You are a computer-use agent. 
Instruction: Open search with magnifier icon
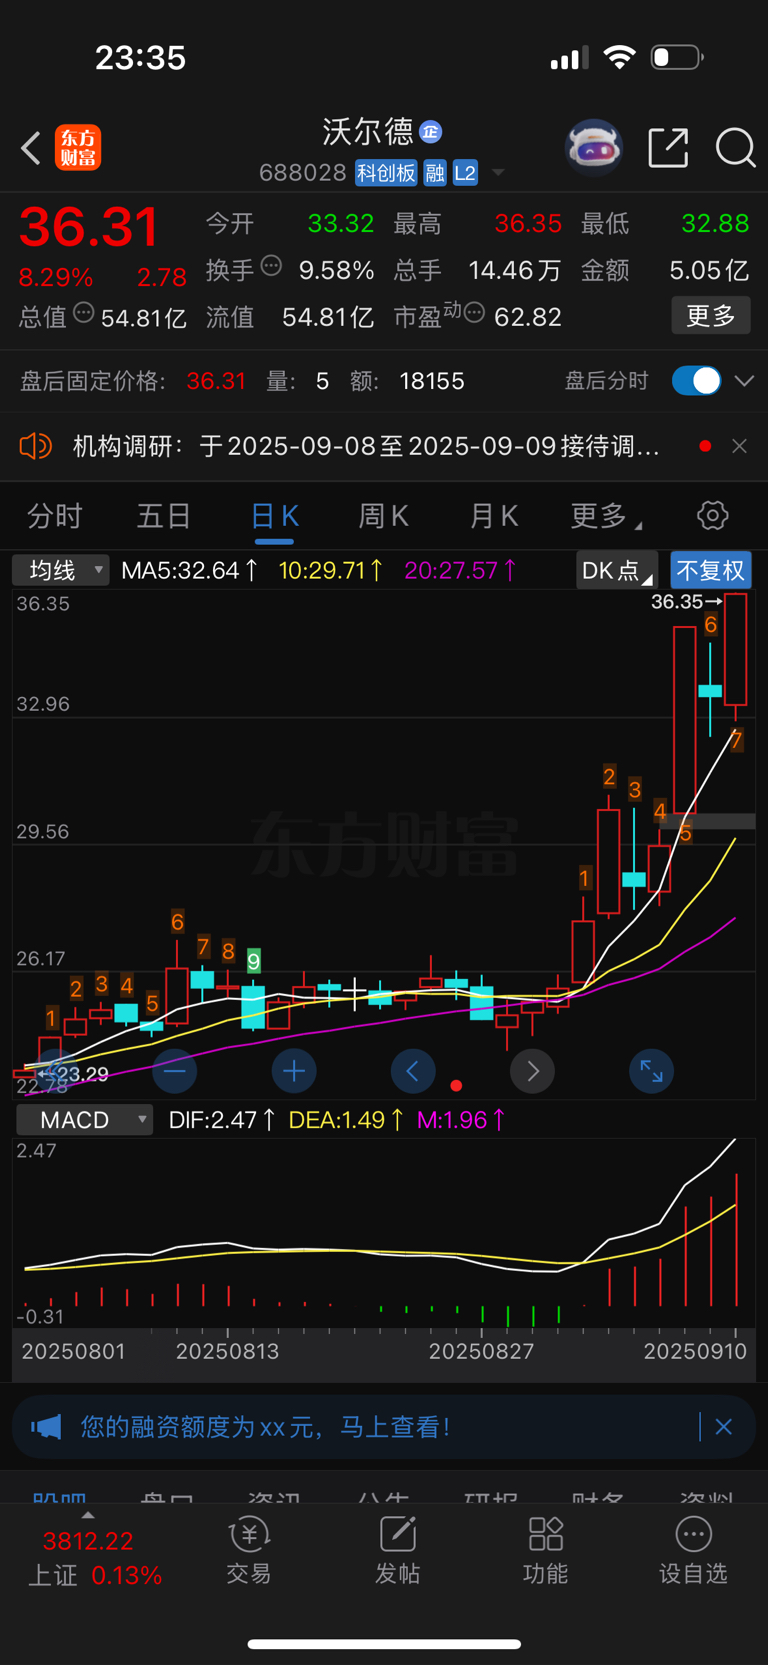pos(735,148)
